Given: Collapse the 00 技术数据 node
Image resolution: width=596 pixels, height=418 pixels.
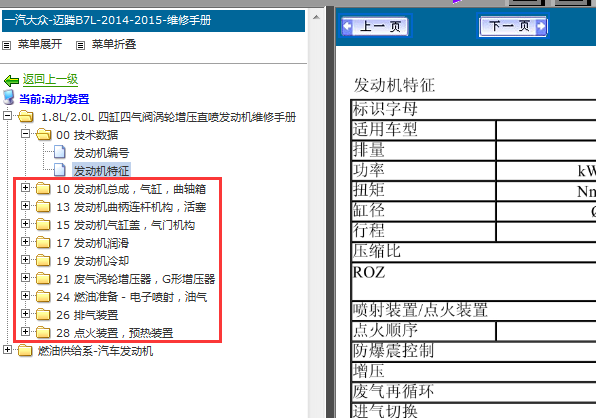Looking at the screenshot, I should (x=25, y=133).
